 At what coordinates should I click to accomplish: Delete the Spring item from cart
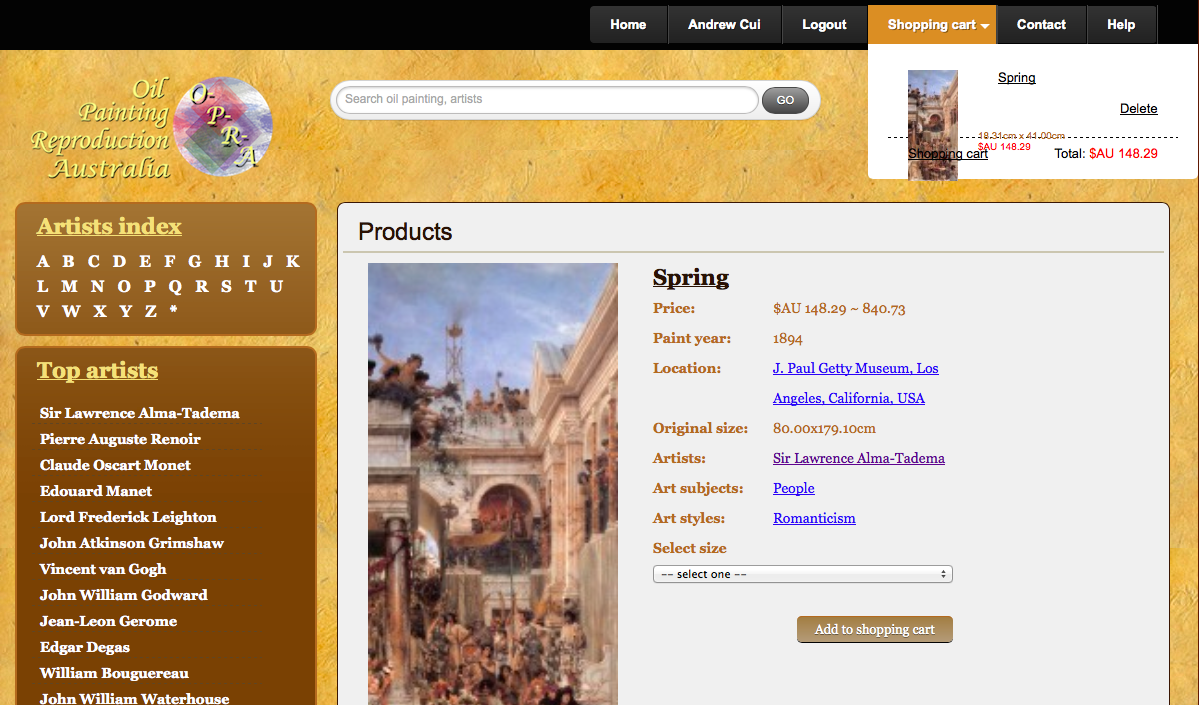click(x=1138, y=109)
